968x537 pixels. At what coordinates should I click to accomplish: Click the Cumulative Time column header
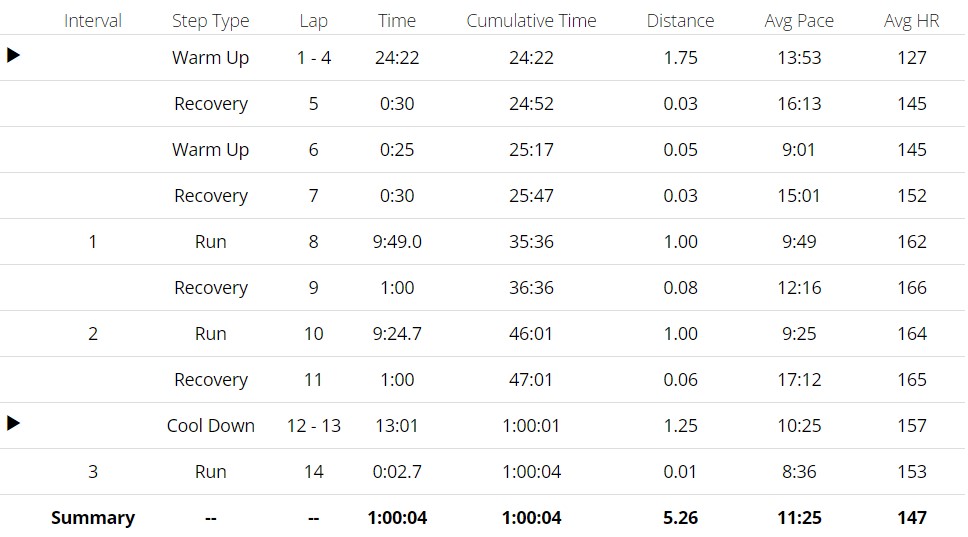tap(531, 21)
